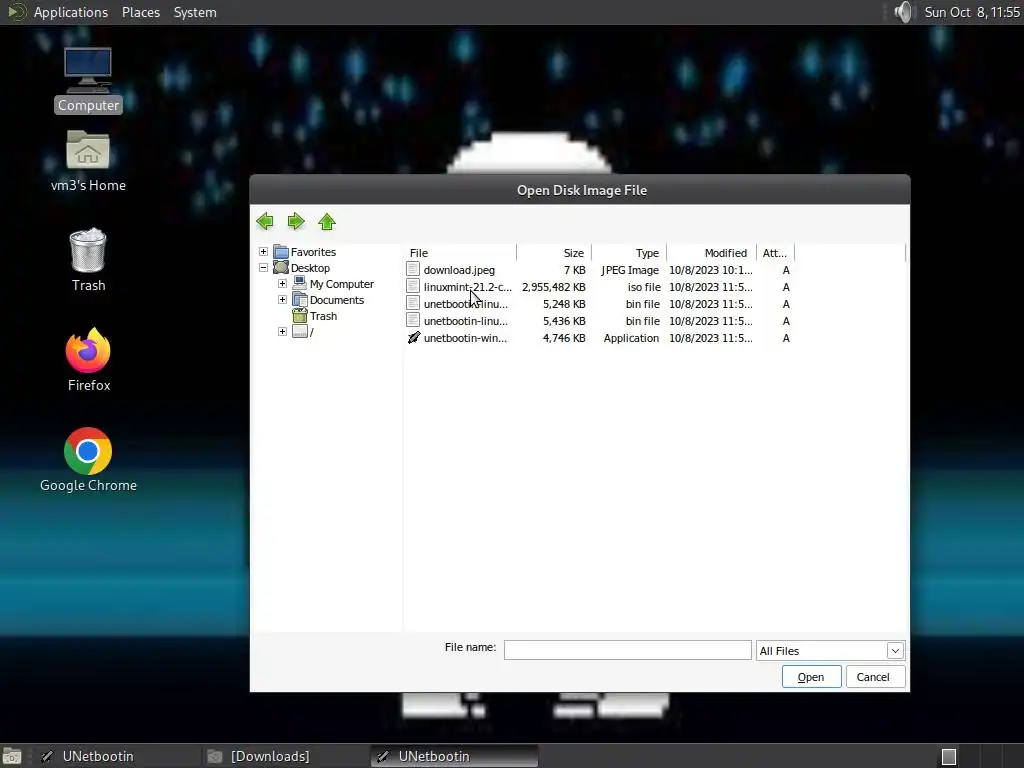This screenshot has height=768, width=1024.
Task: Collapse the Desktop tree node
Action: 263,267
